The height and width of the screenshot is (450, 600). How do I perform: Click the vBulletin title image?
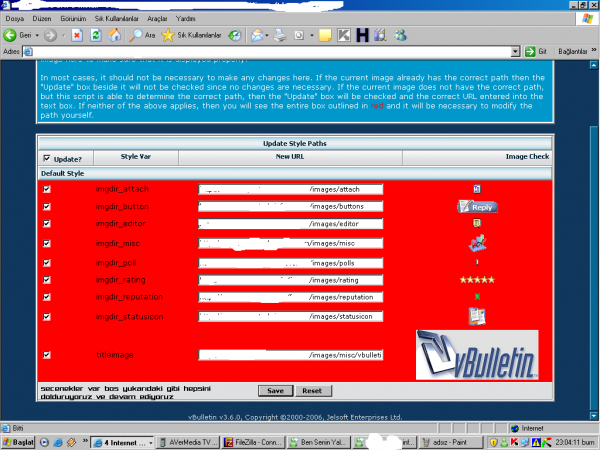coord(477,355)
